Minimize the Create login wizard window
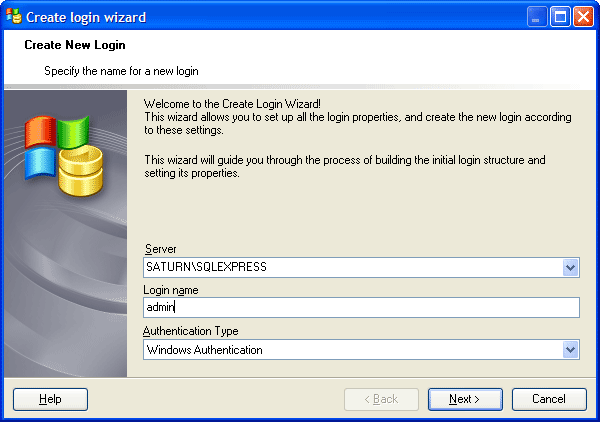This screenshot has width=600, height=422. click(x=539, y=17)
